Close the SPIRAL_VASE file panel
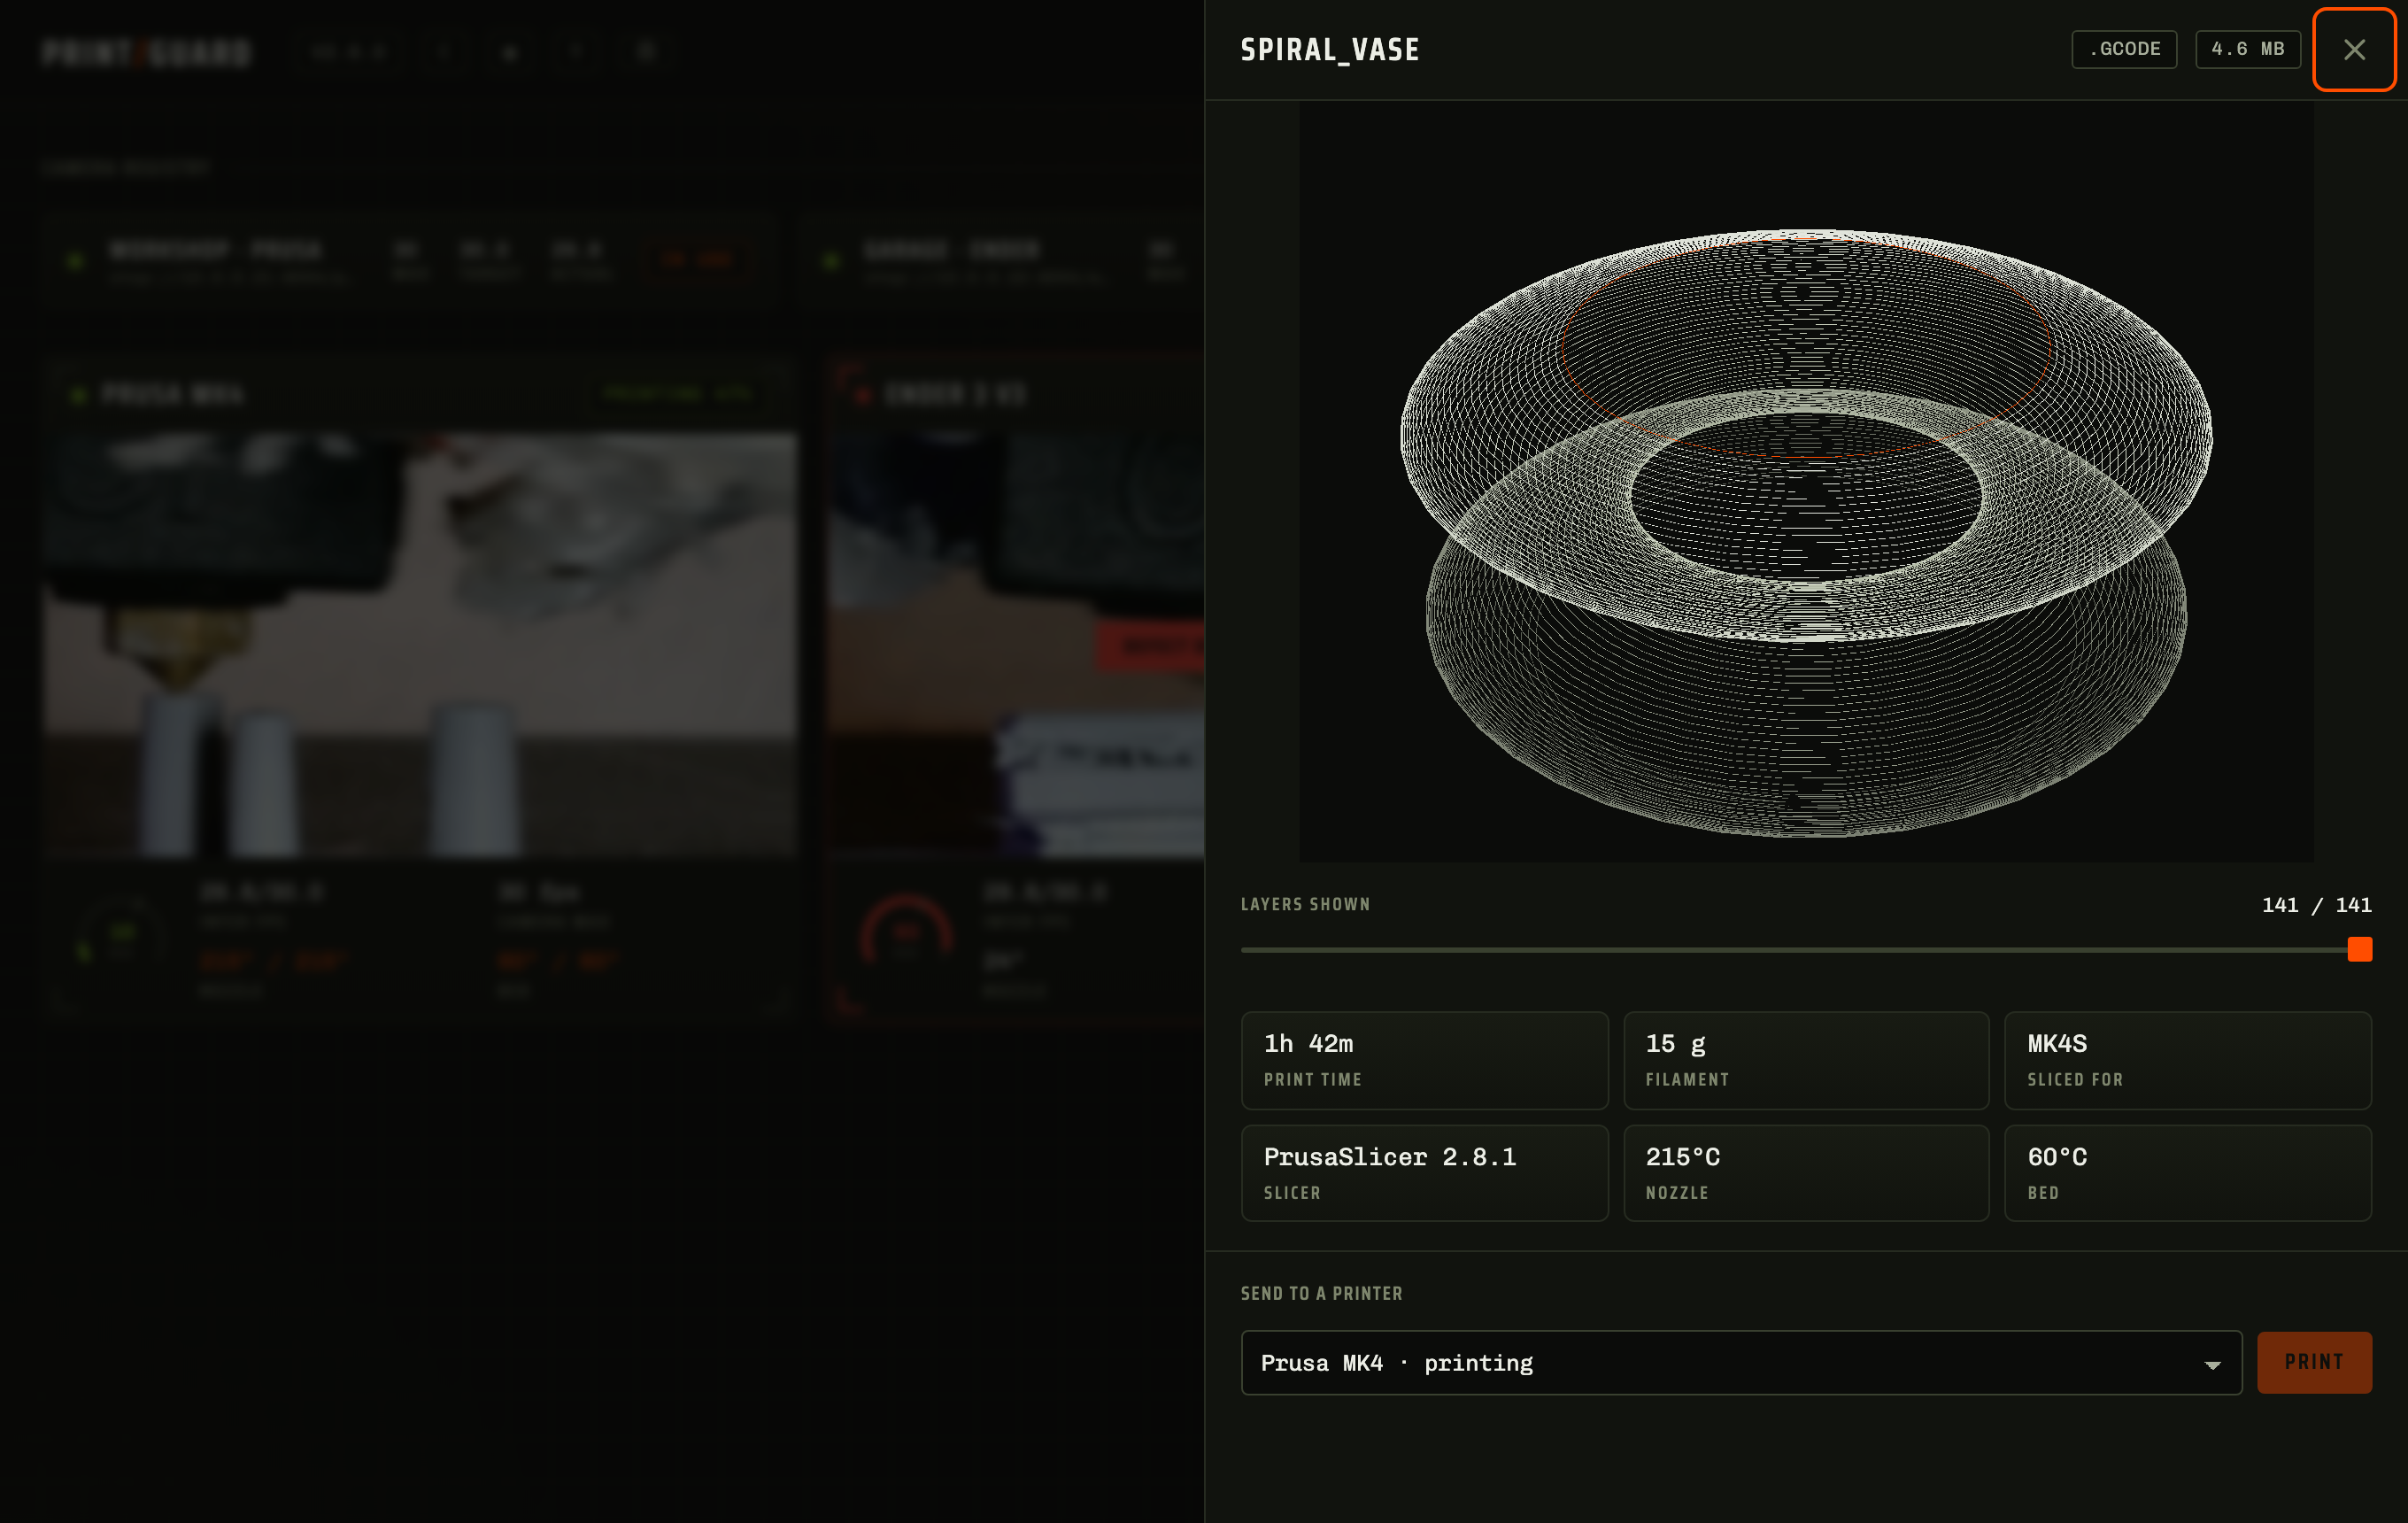This screenshot has height=1523, width=2408. (x=2353, y=50)
